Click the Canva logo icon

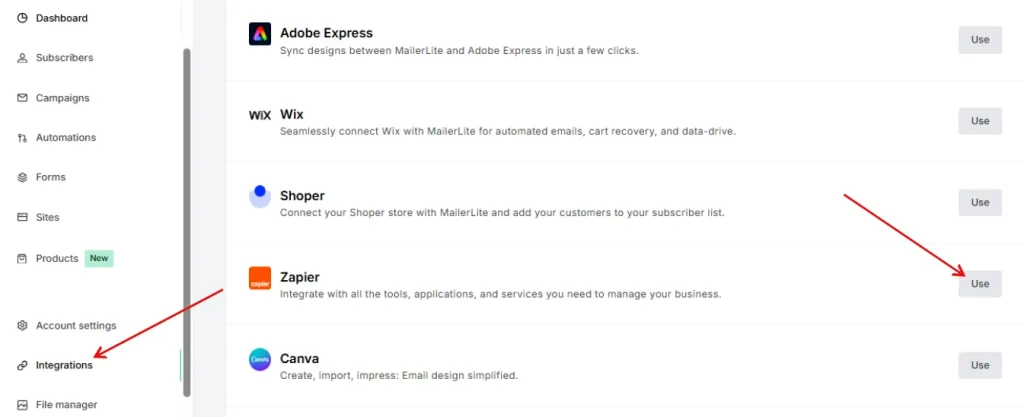coord(260,359)
